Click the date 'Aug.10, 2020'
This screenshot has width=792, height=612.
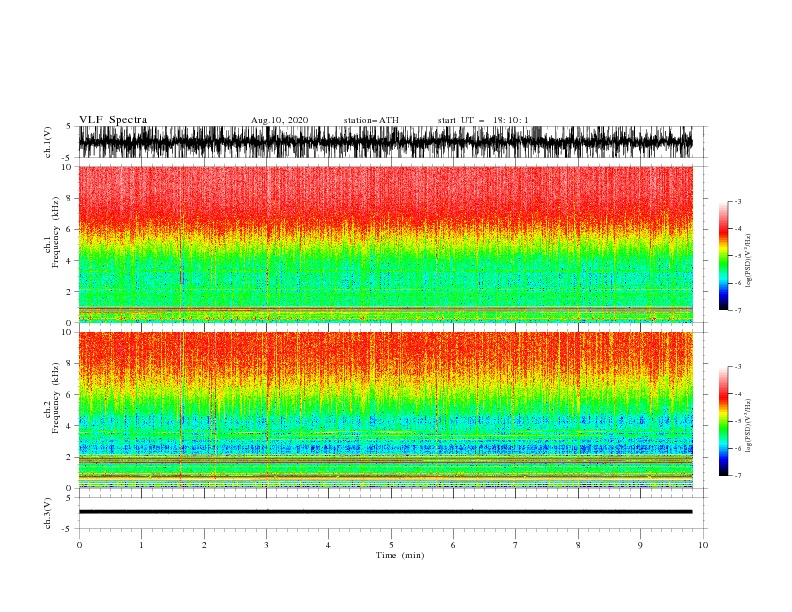pos(279,120)
